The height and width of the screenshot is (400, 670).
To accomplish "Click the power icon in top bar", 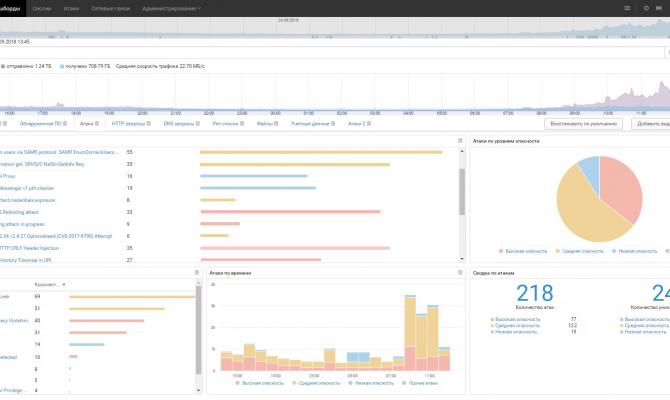I will pyautogui.click(x=646, y=8).
